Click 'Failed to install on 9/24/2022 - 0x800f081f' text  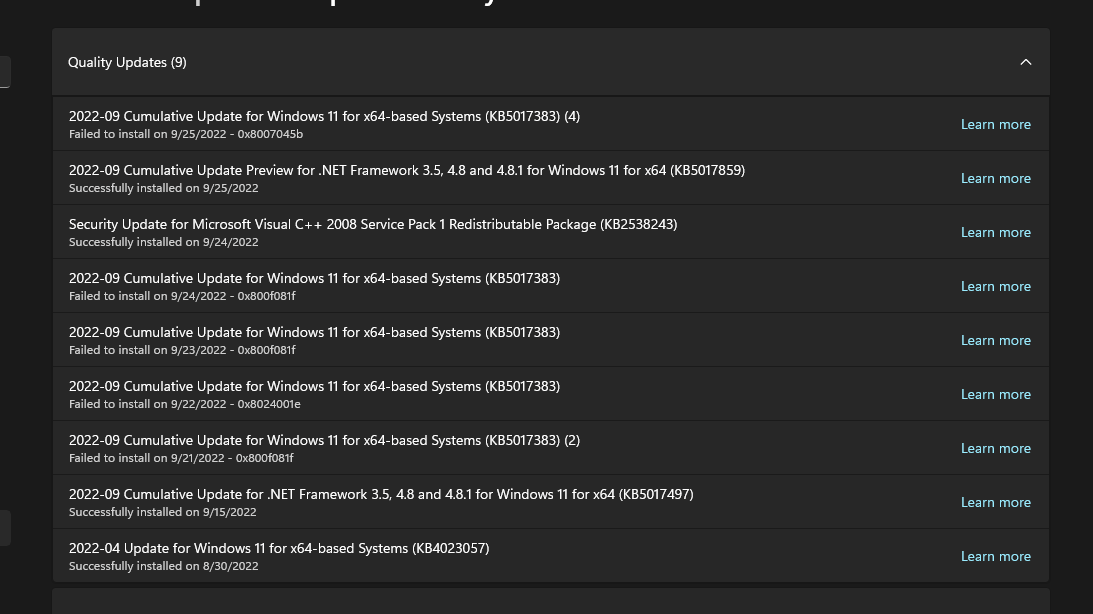[182, 296]
